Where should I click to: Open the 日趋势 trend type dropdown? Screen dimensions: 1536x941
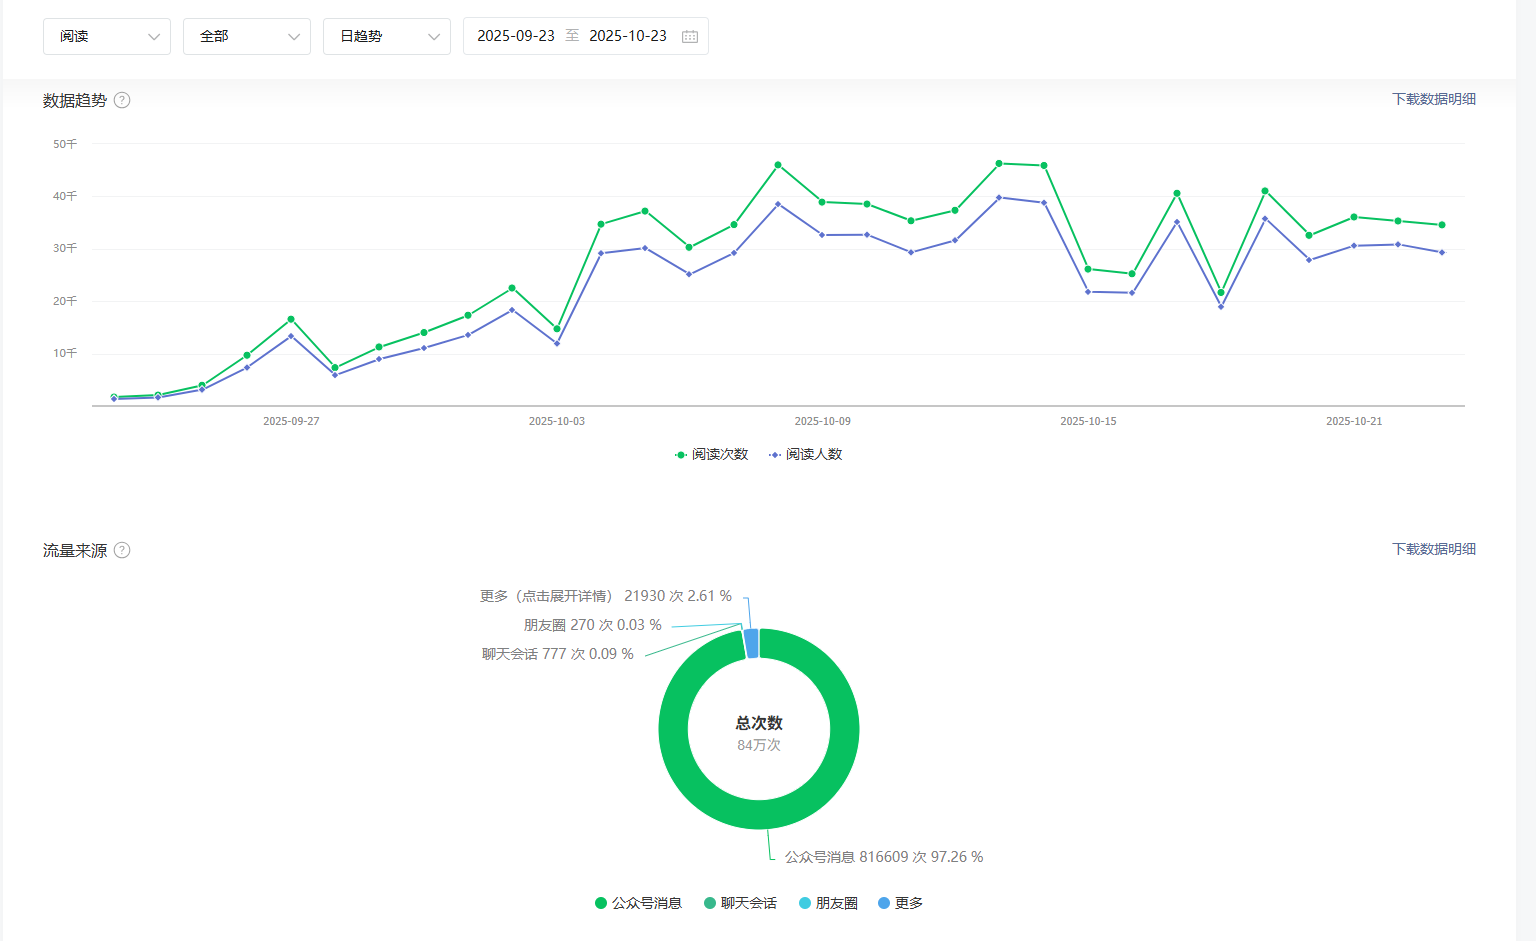coord(387,36)
